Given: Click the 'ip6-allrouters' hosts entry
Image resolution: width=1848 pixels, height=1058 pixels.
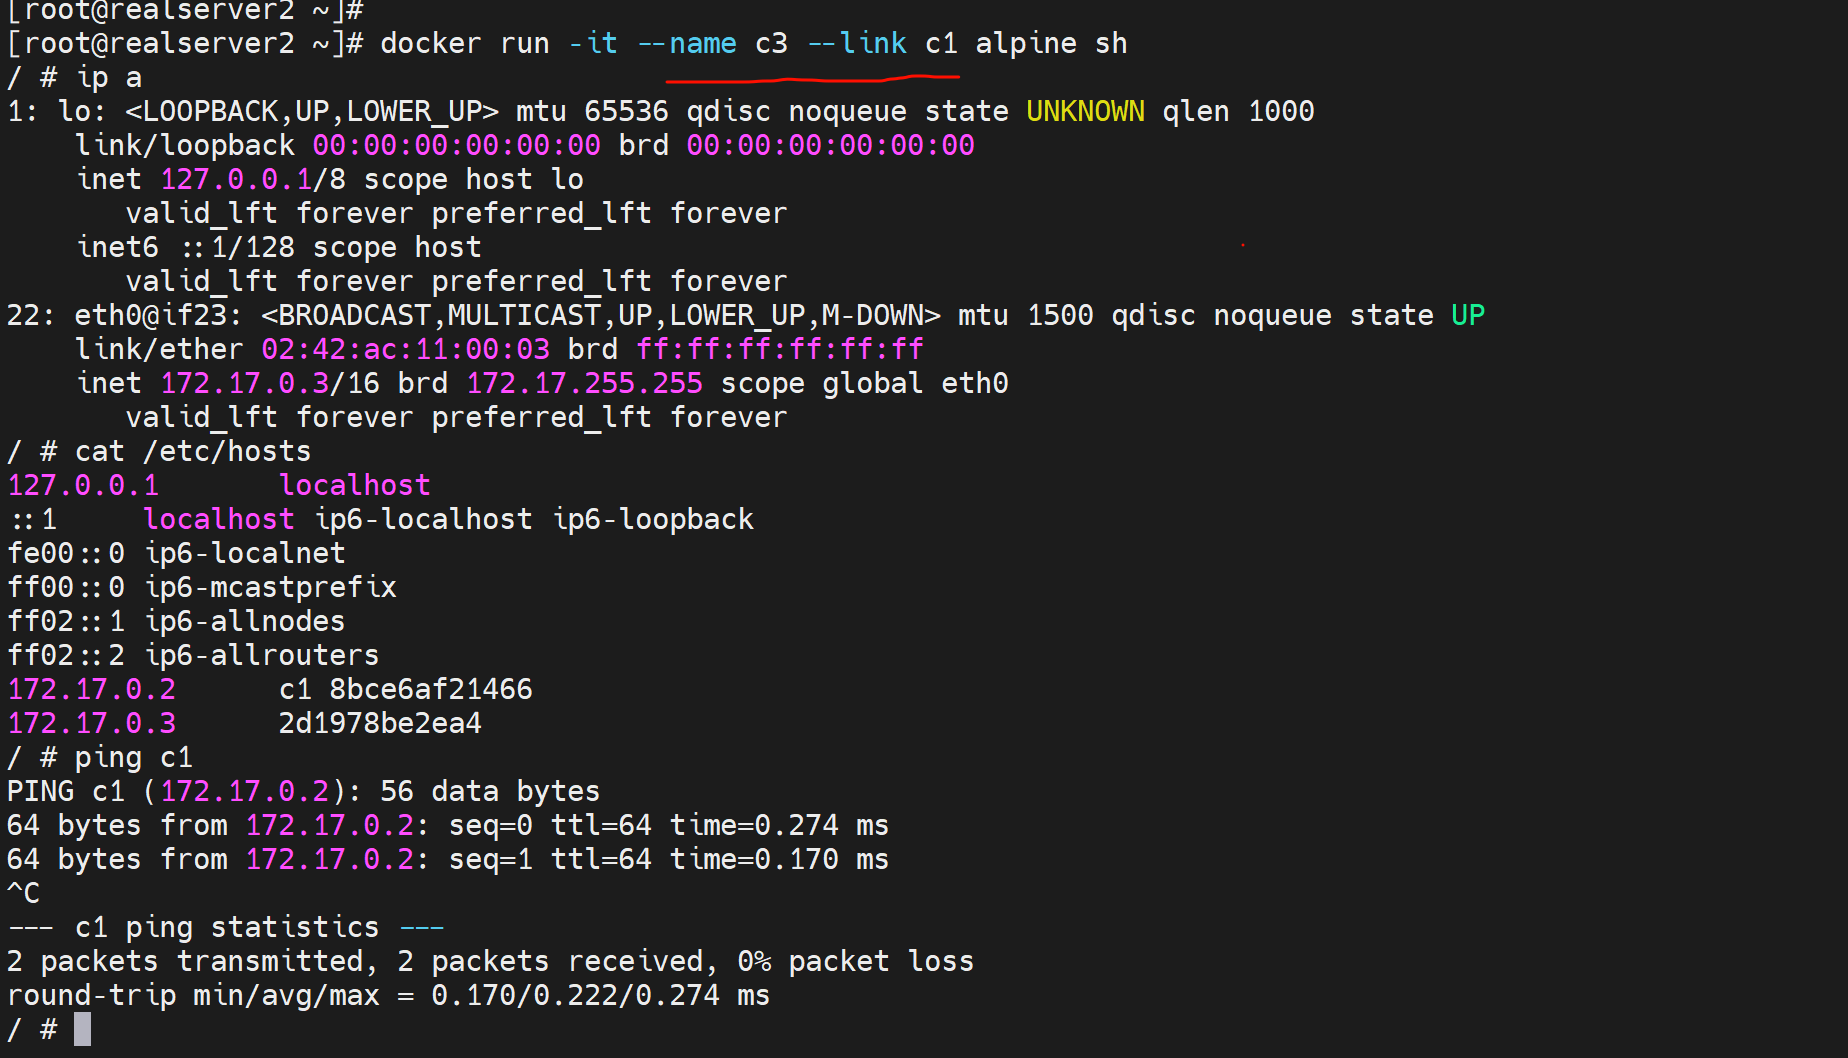Looking at the screenshot, I should pyautogui.click(x=262, y=656).
